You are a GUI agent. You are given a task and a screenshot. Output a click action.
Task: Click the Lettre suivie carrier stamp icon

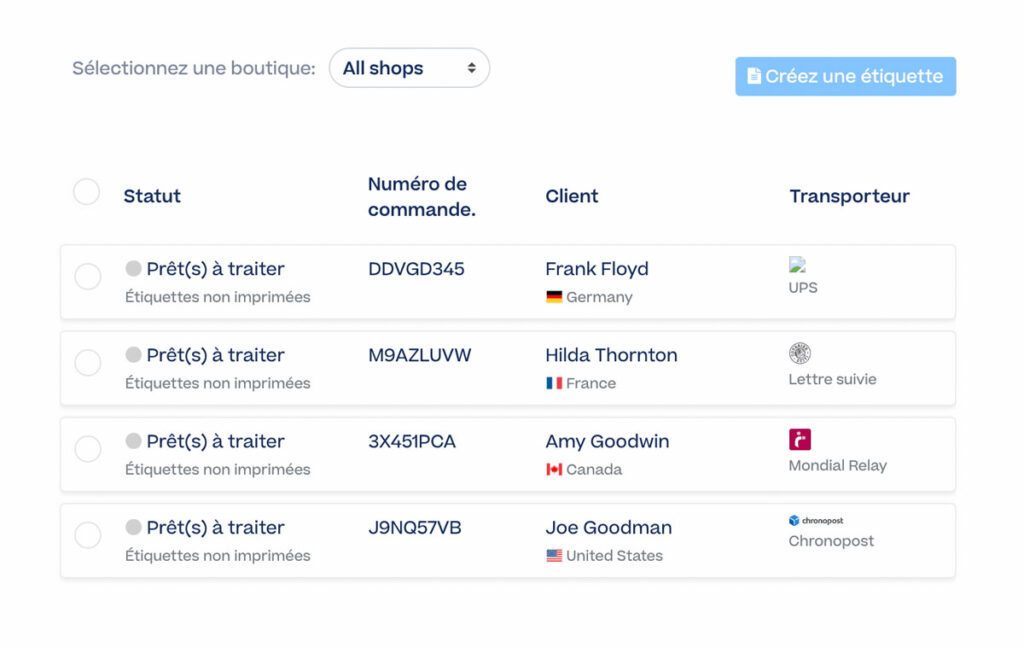(800, 353)
